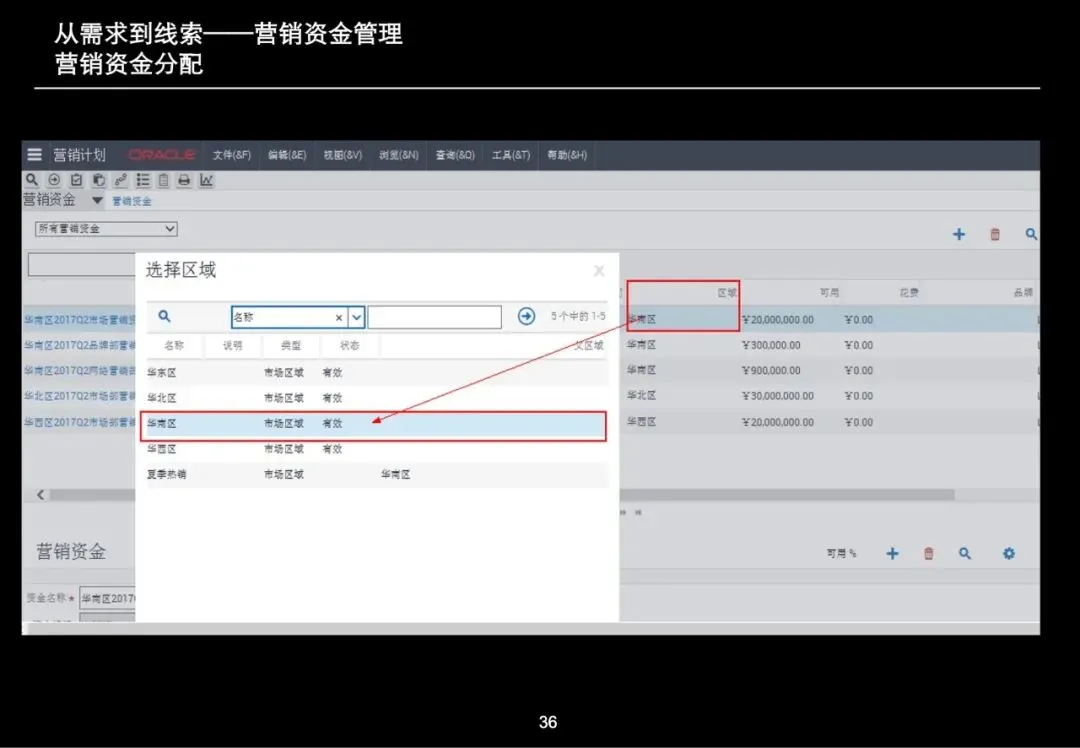This screenshot has width=1080, height=748.
Task: Add a record using the funds list plus icon
Action: click(x=959, y=234)
